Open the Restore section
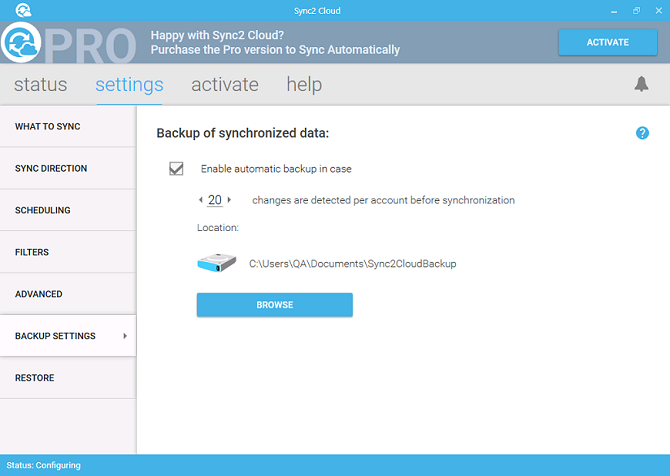Image resolution: width=670 pixels, height=476 pixels. (68, 378)
